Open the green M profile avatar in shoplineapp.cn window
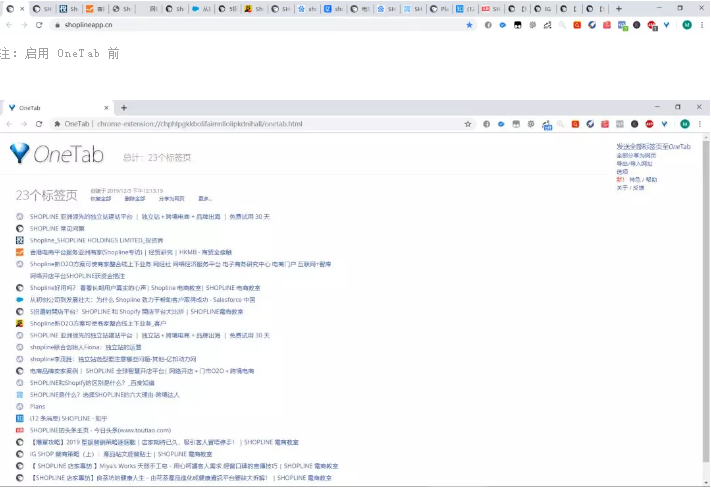Image resolution: width=711 pixels, height=488 pixels. 687,25
